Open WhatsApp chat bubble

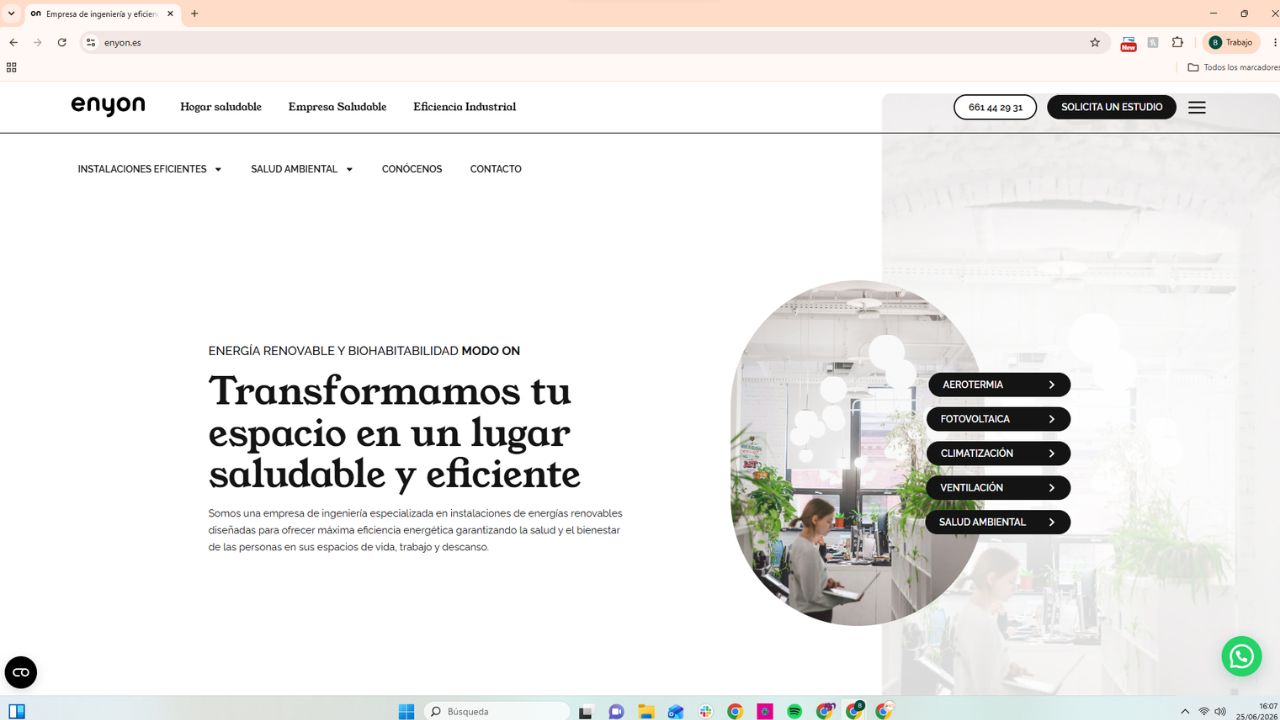point(1241,656)
